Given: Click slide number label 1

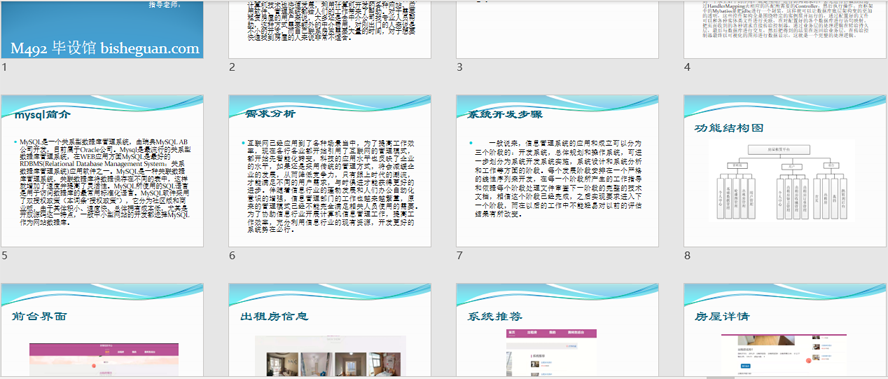Looking at the screenshot, I should point(4,67).
